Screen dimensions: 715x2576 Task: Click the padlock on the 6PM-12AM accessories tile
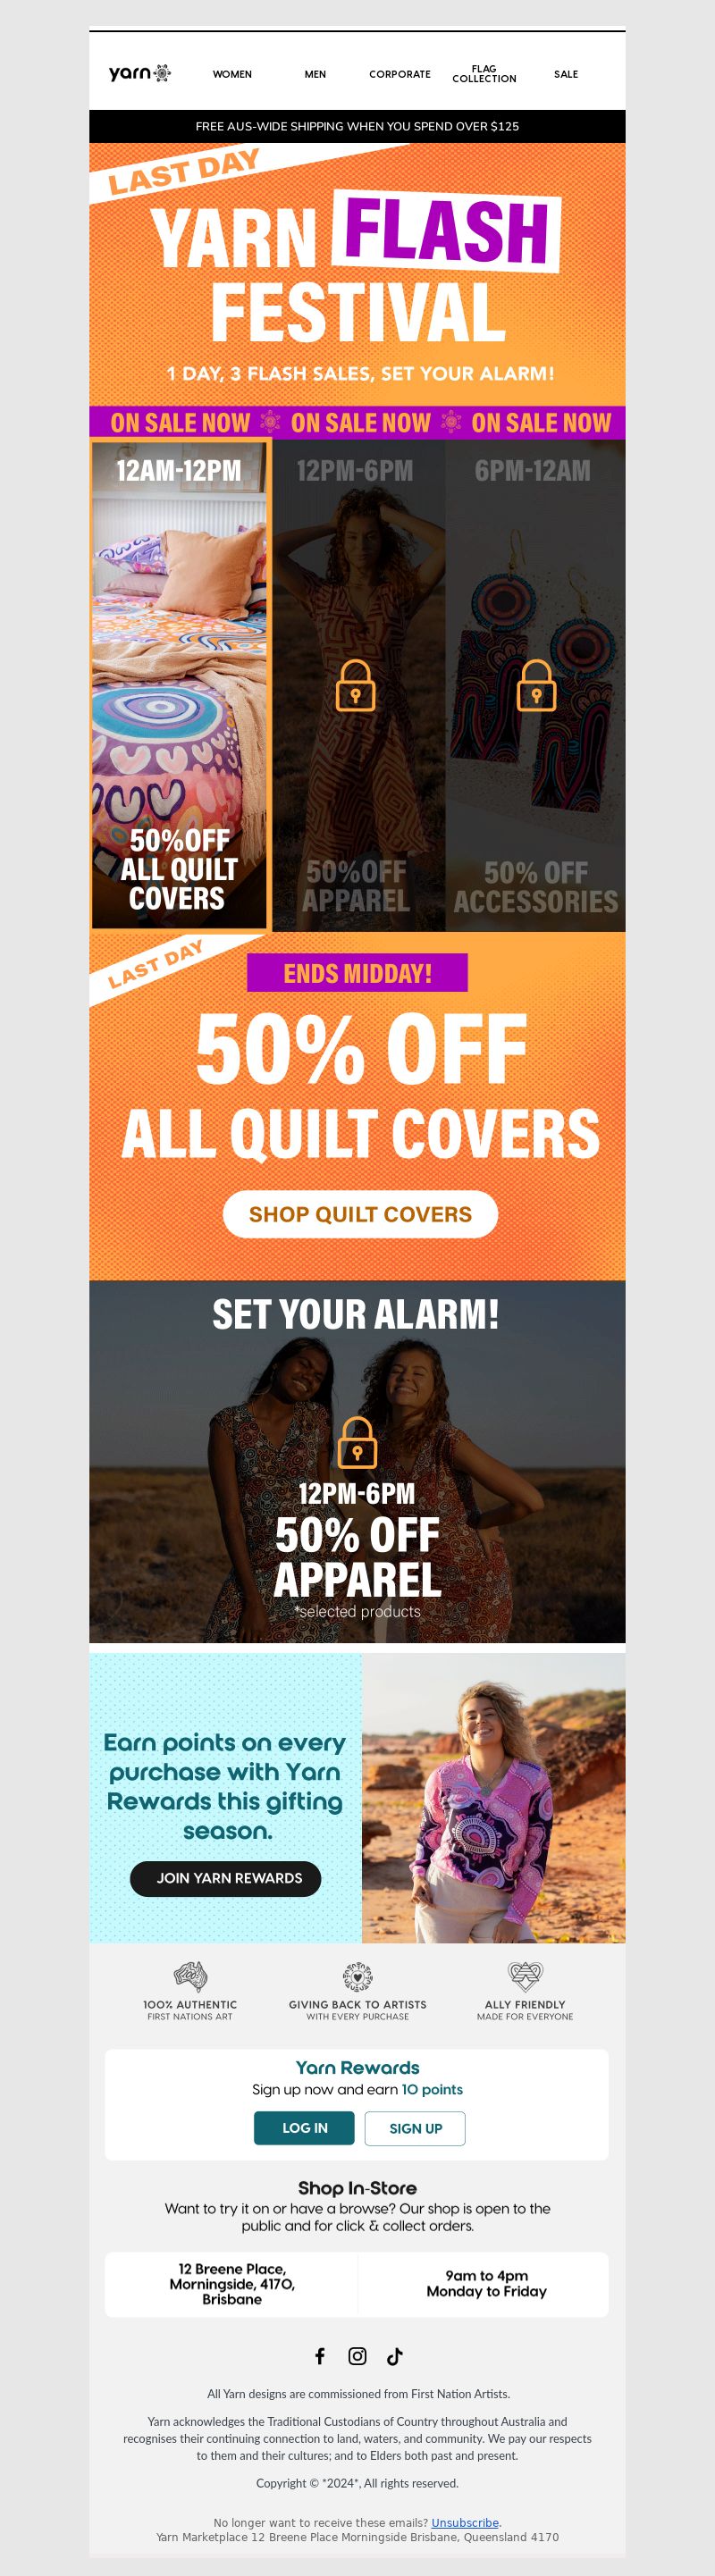coord(536,685)
